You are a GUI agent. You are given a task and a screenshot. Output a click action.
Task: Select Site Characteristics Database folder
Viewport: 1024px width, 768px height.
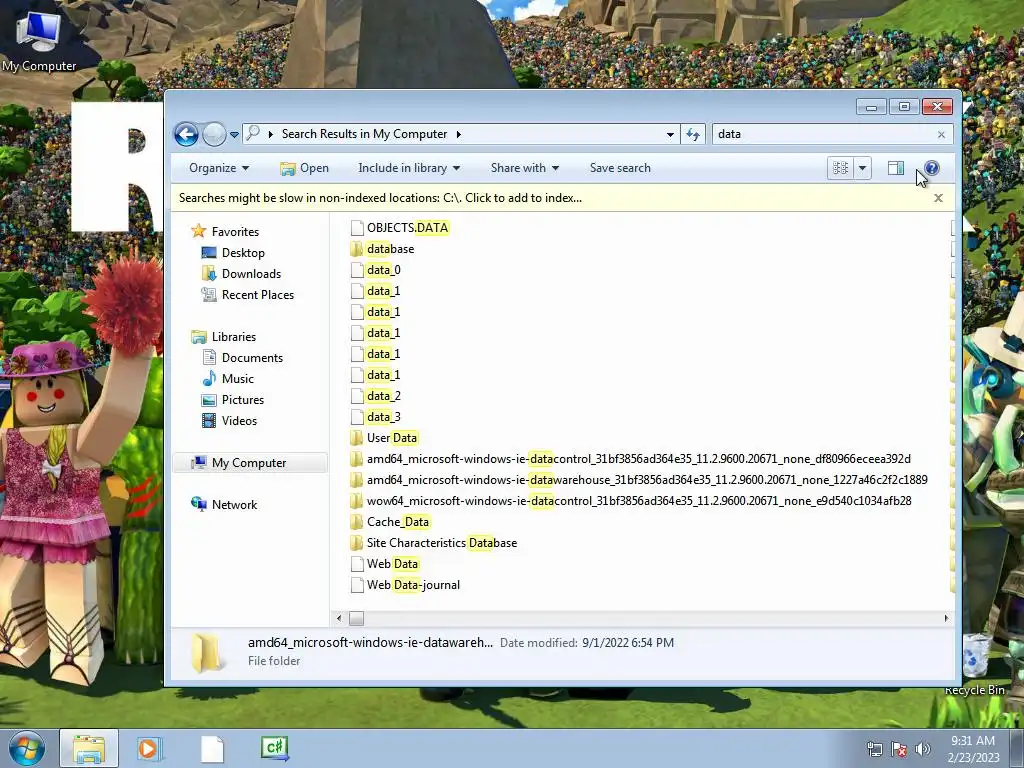pyautogui.click(x=434, y=543)
